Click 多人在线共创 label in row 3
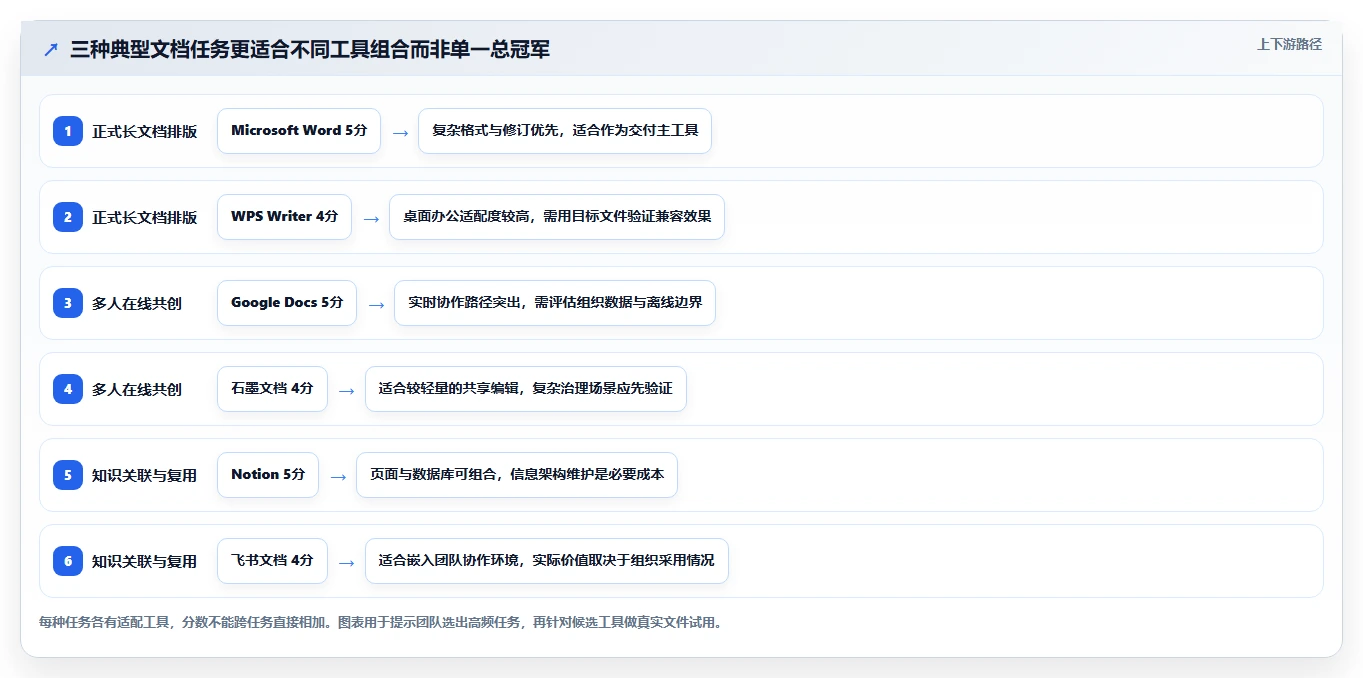The height and width of the screenshot is (678, 1363). [x=137, y=303]
